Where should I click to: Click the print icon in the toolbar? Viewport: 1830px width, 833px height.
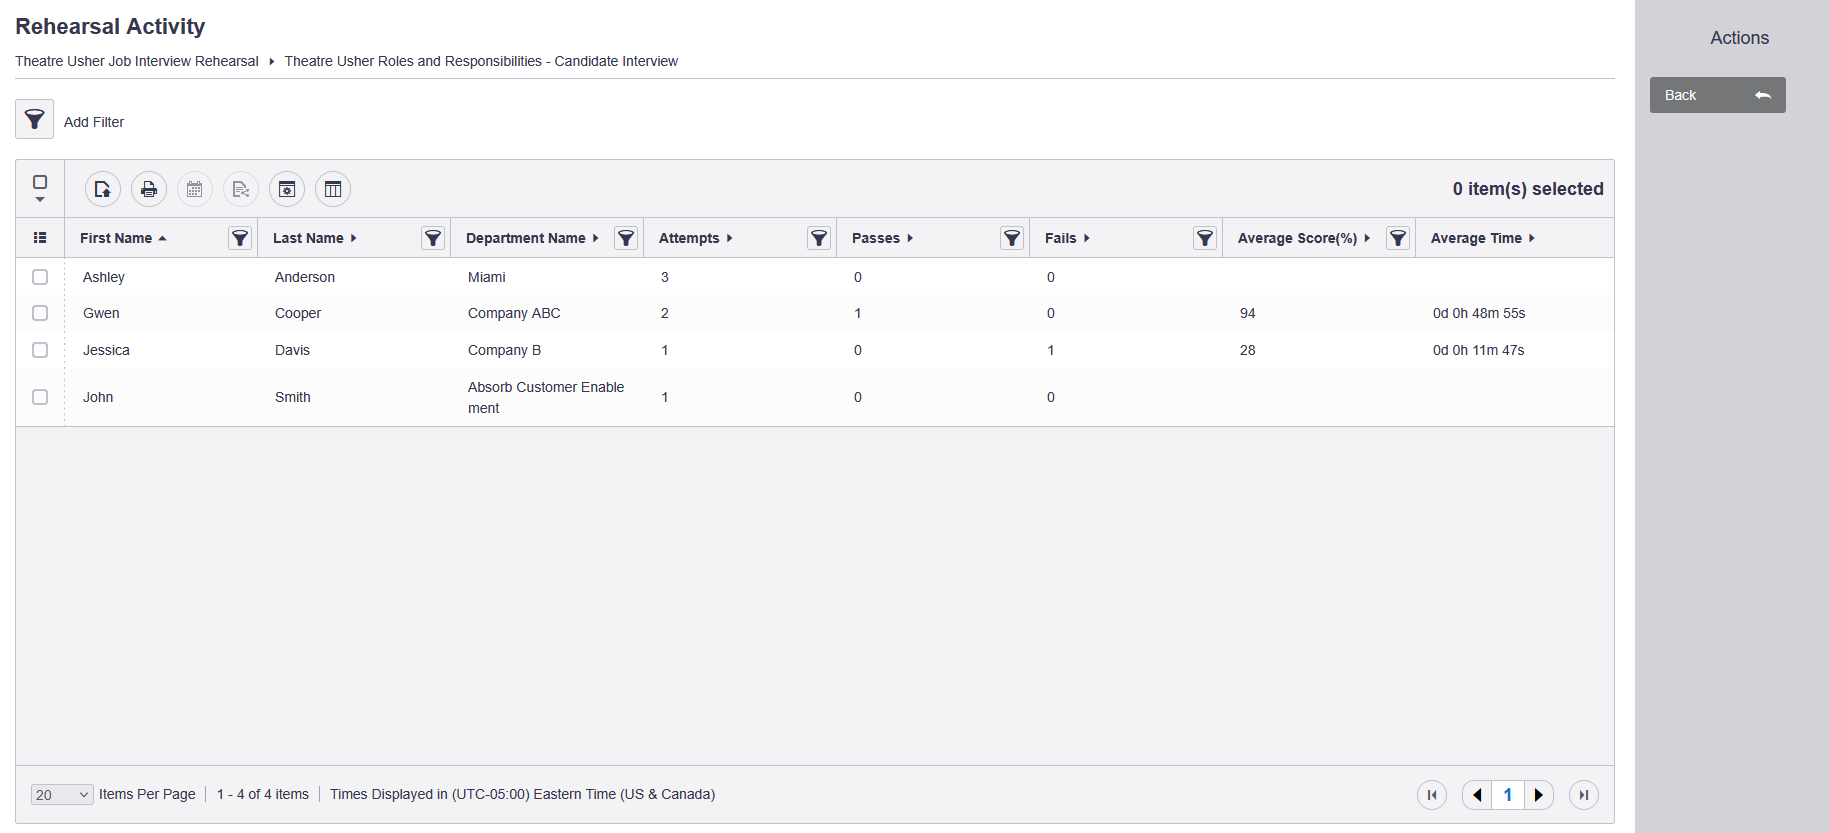coord(149,189)
